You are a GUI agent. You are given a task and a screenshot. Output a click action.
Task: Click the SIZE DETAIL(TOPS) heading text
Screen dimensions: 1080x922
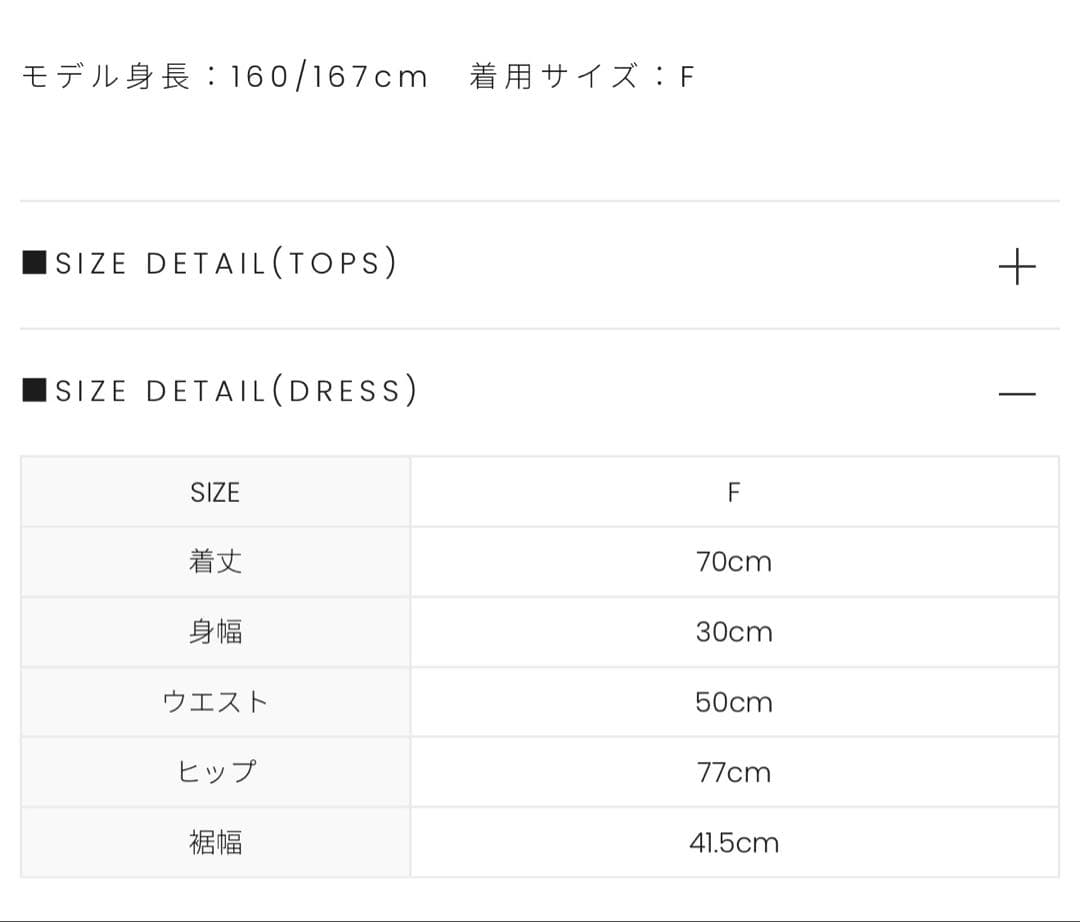226,264
